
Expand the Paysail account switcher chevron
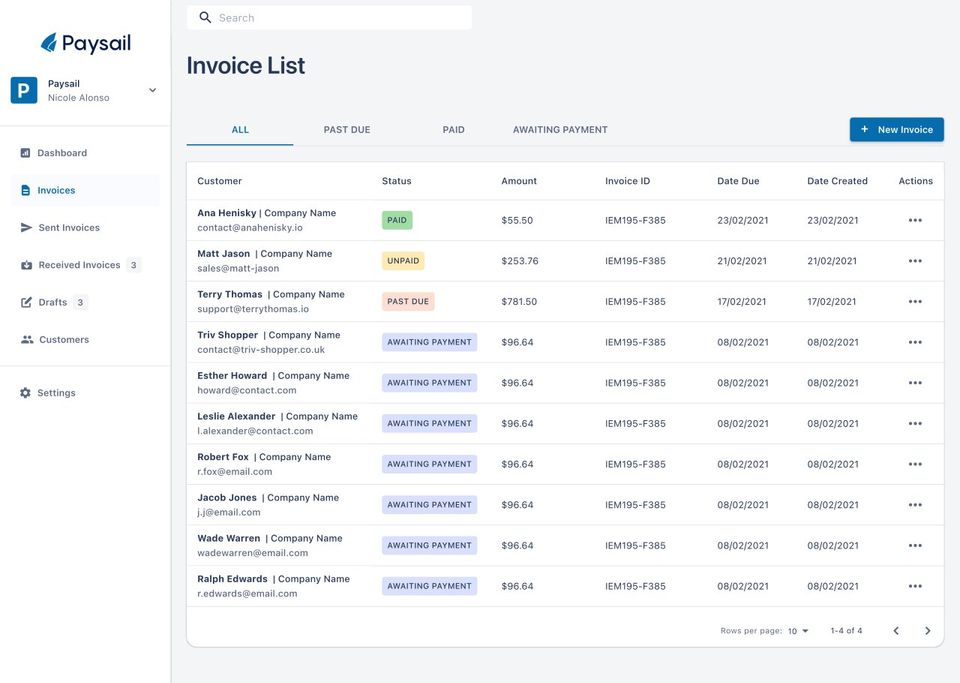click(152, 90)
